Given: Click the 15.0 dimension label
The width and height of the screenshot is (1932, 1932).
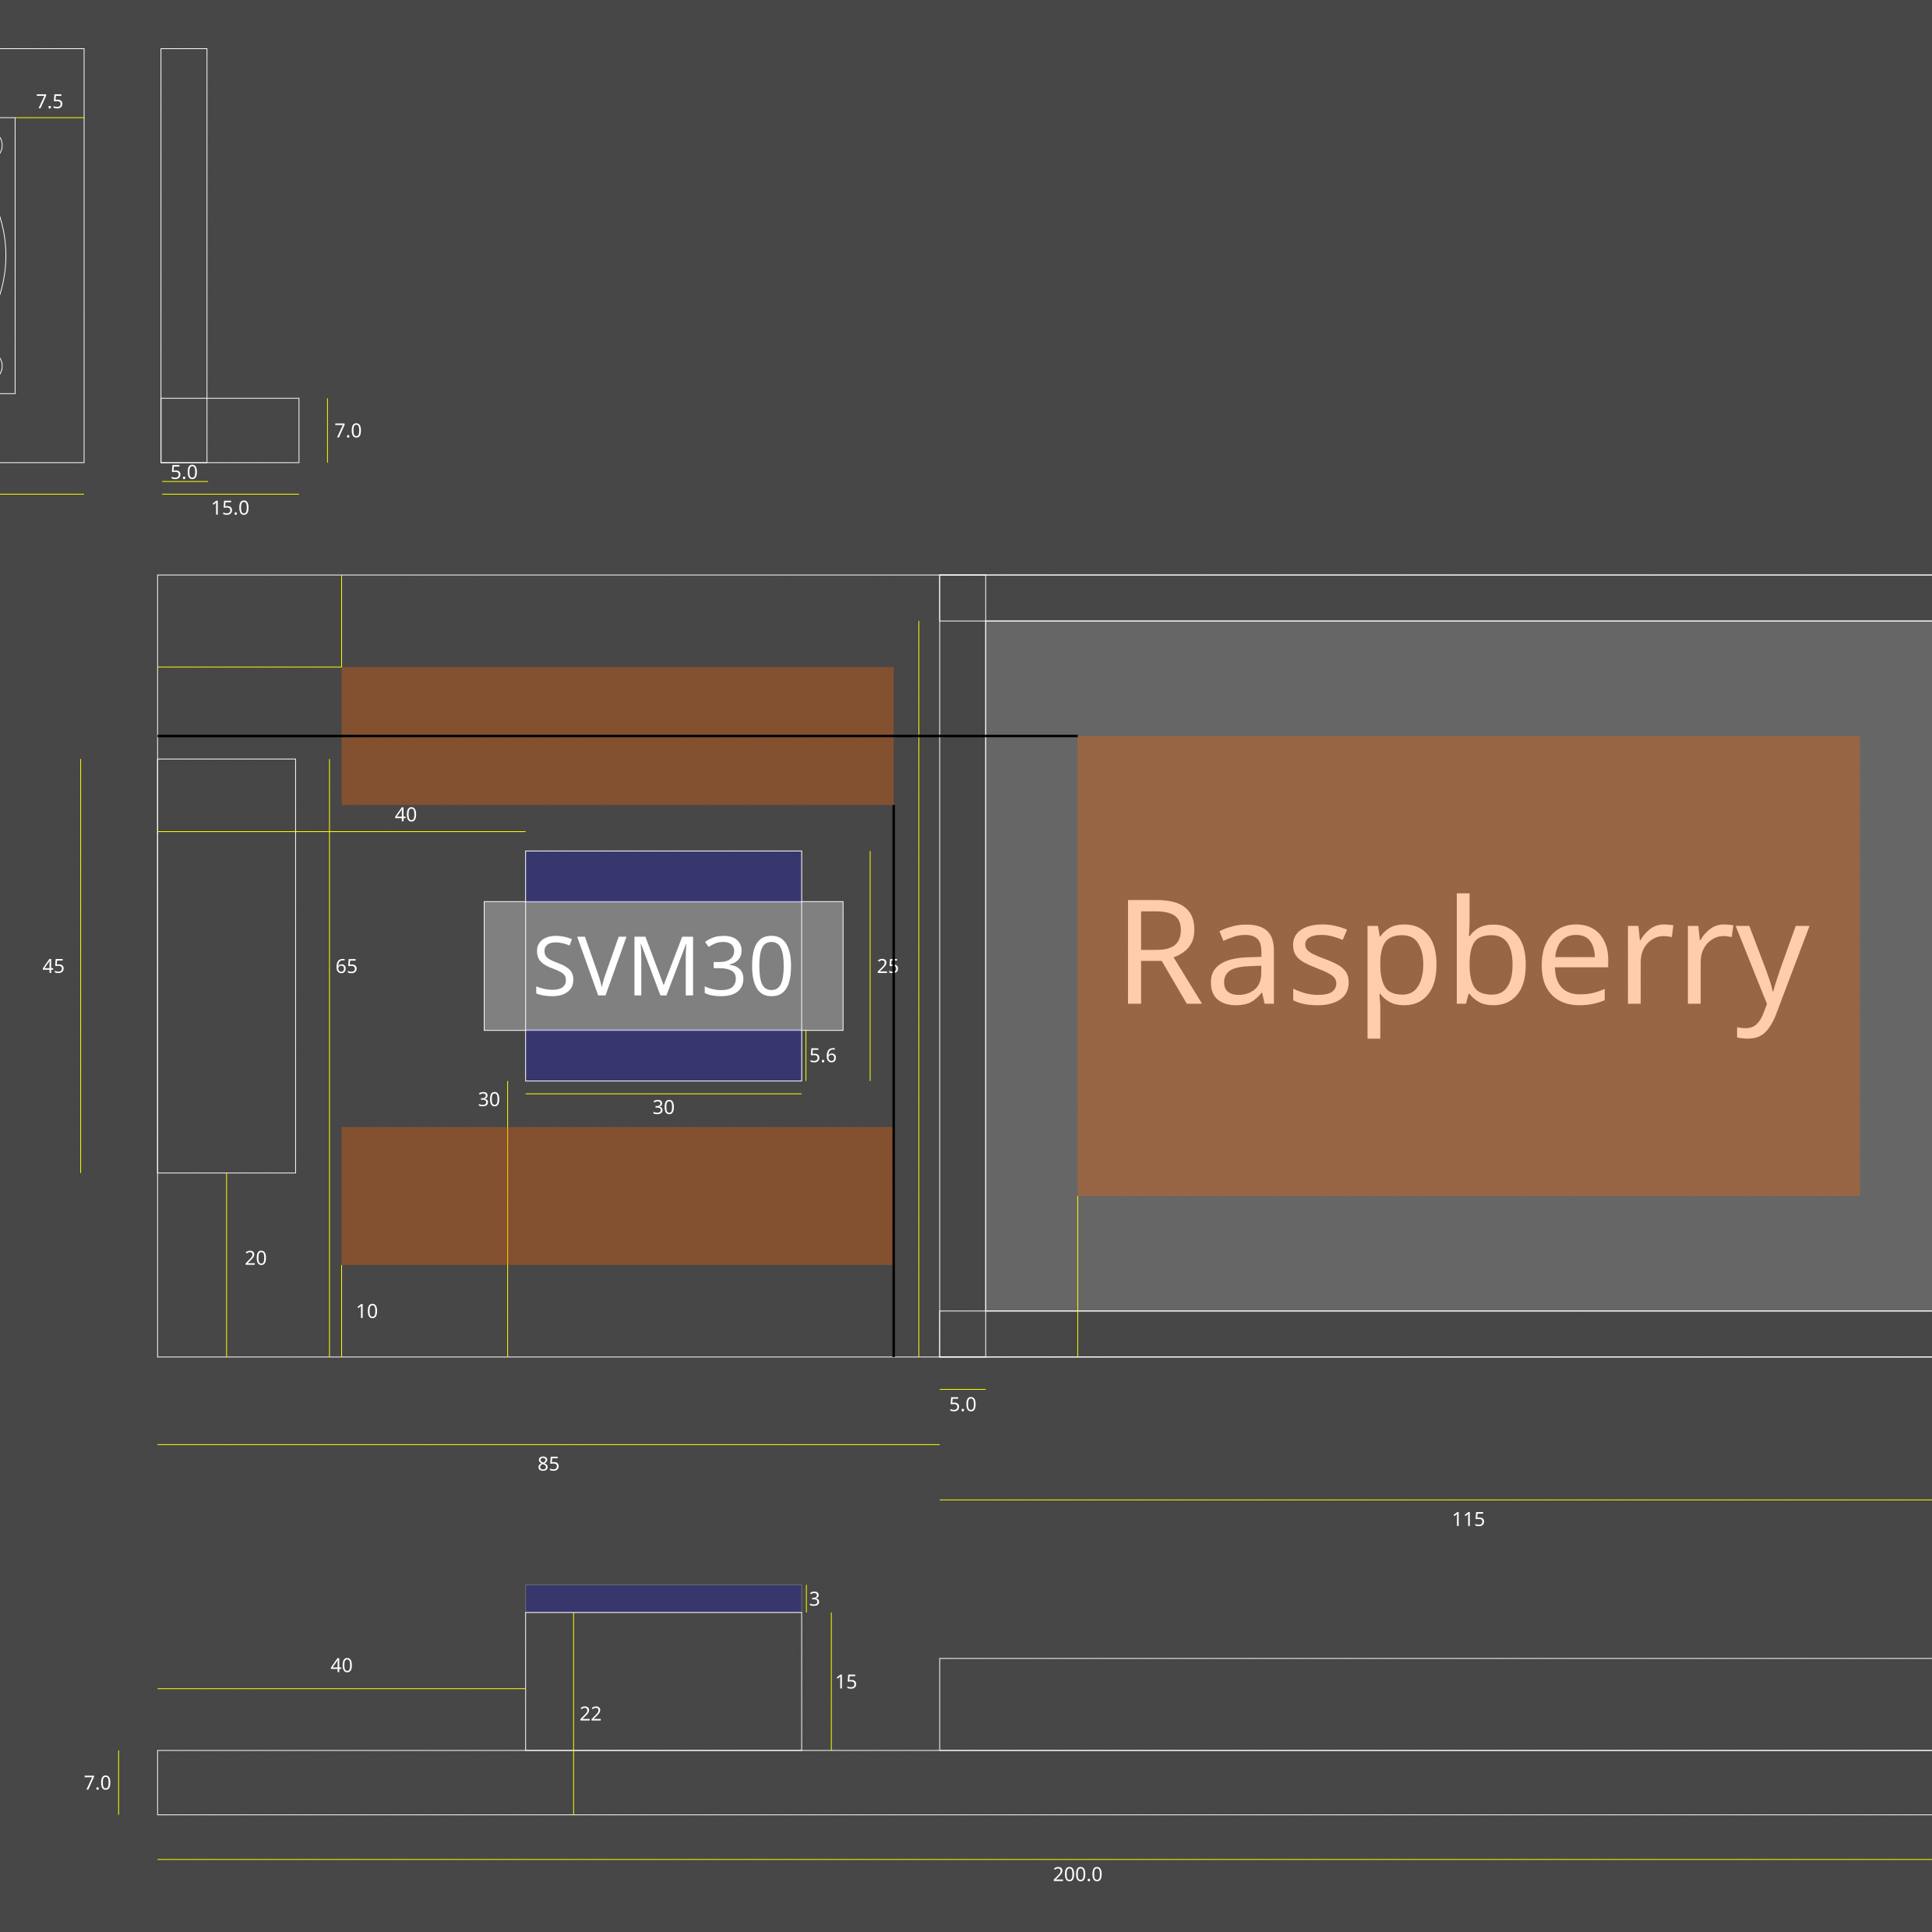Looking at the screenshot, I should pos(230,508).
